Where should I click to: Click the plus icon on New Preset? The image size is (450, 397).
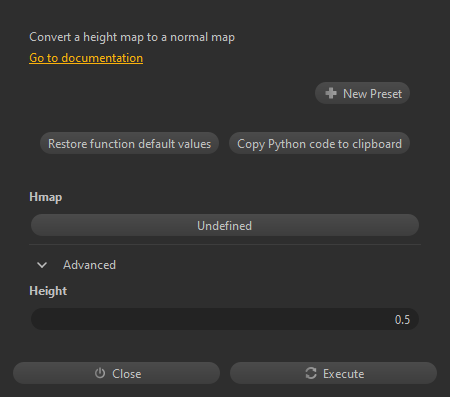(331, 93)
